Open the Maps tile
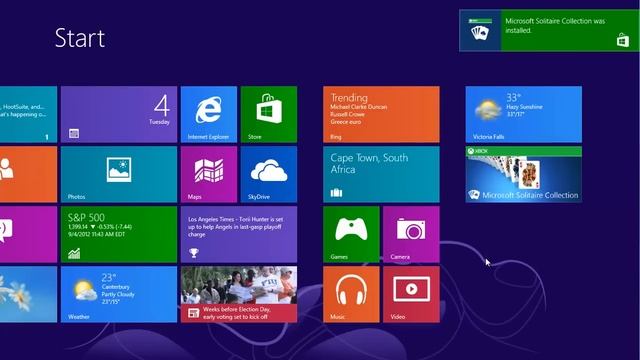Image resolution: width=640 pixels, height=360 pixels. [x=209, y=174]
